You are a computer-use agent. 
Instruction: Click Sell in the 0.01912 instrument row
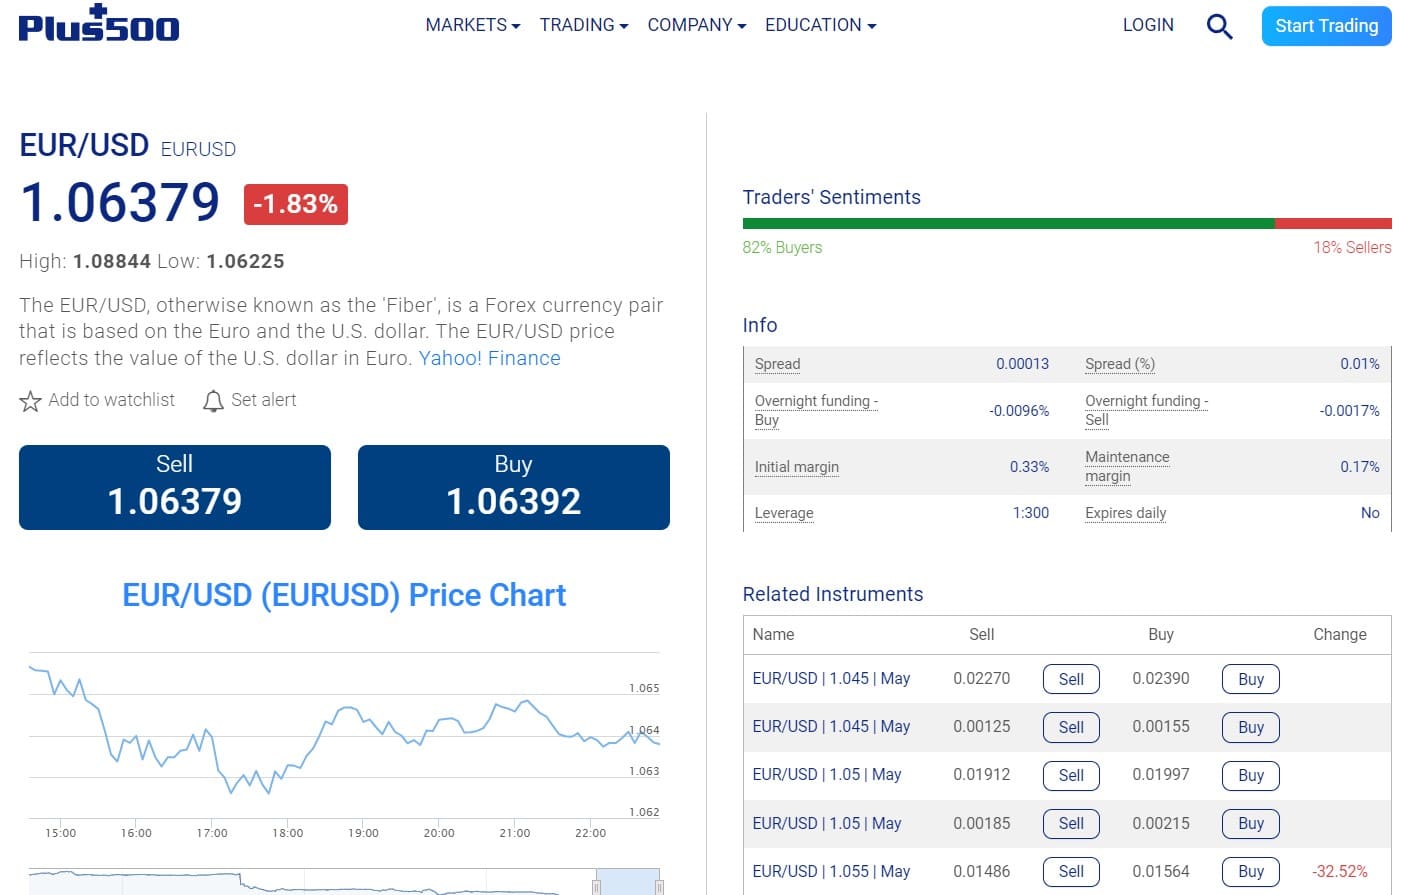click(1071, 775)
